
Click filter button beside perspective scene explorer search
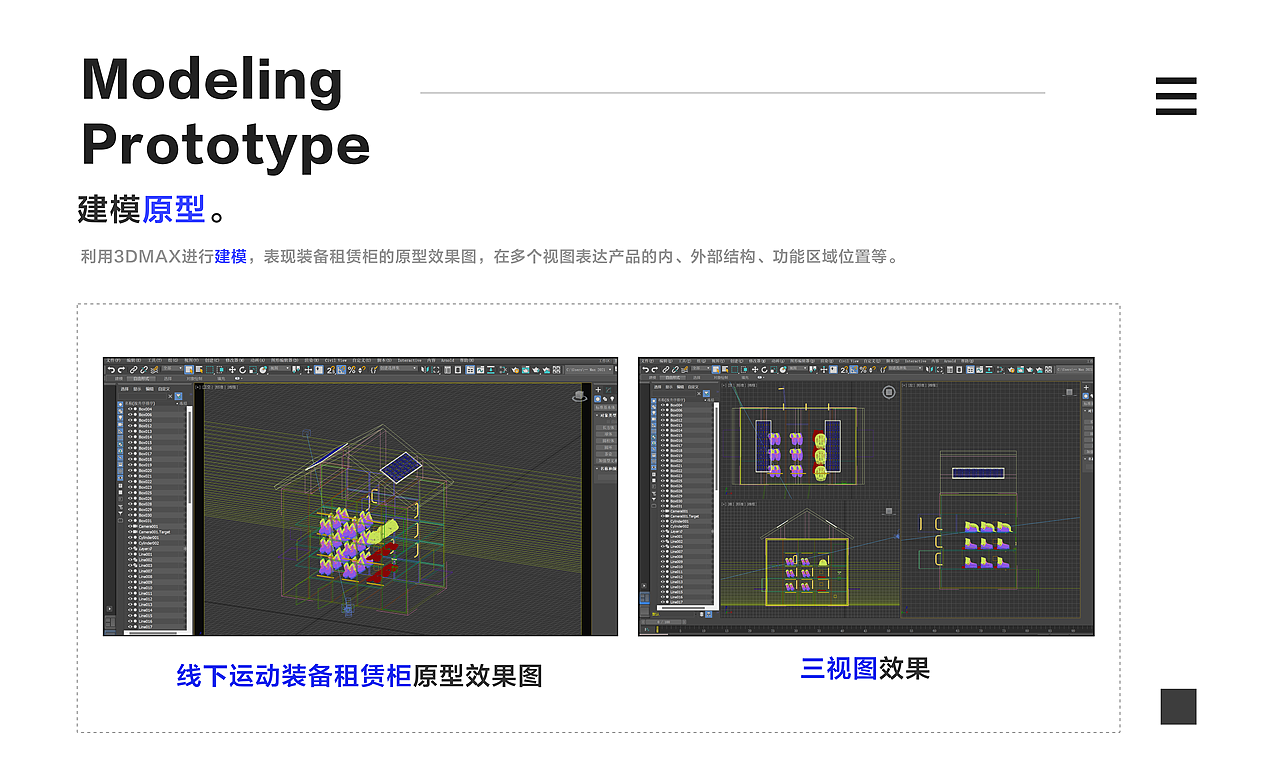click(178, 396)
